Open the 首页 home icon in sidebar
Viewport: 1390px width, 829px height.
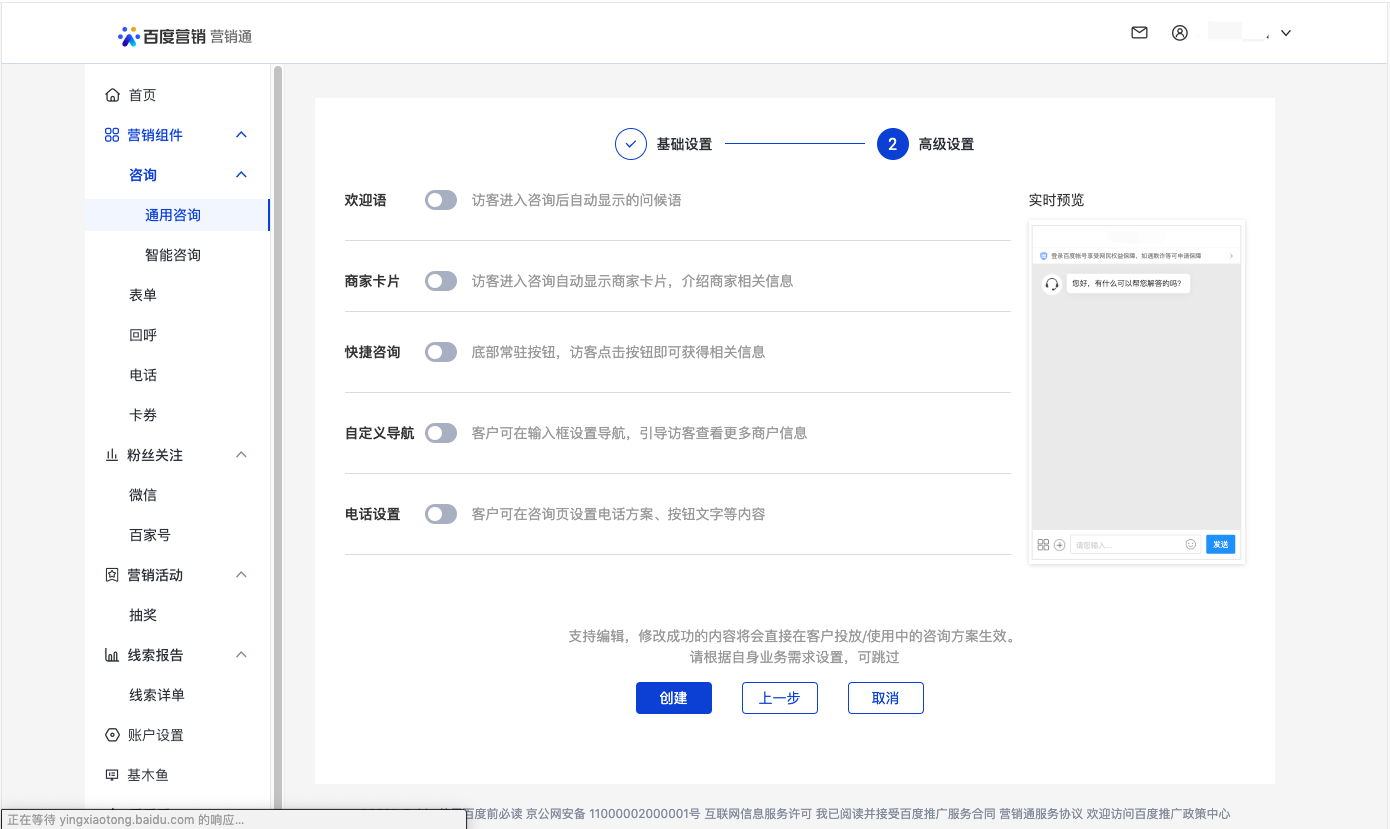tap(110, 94)
